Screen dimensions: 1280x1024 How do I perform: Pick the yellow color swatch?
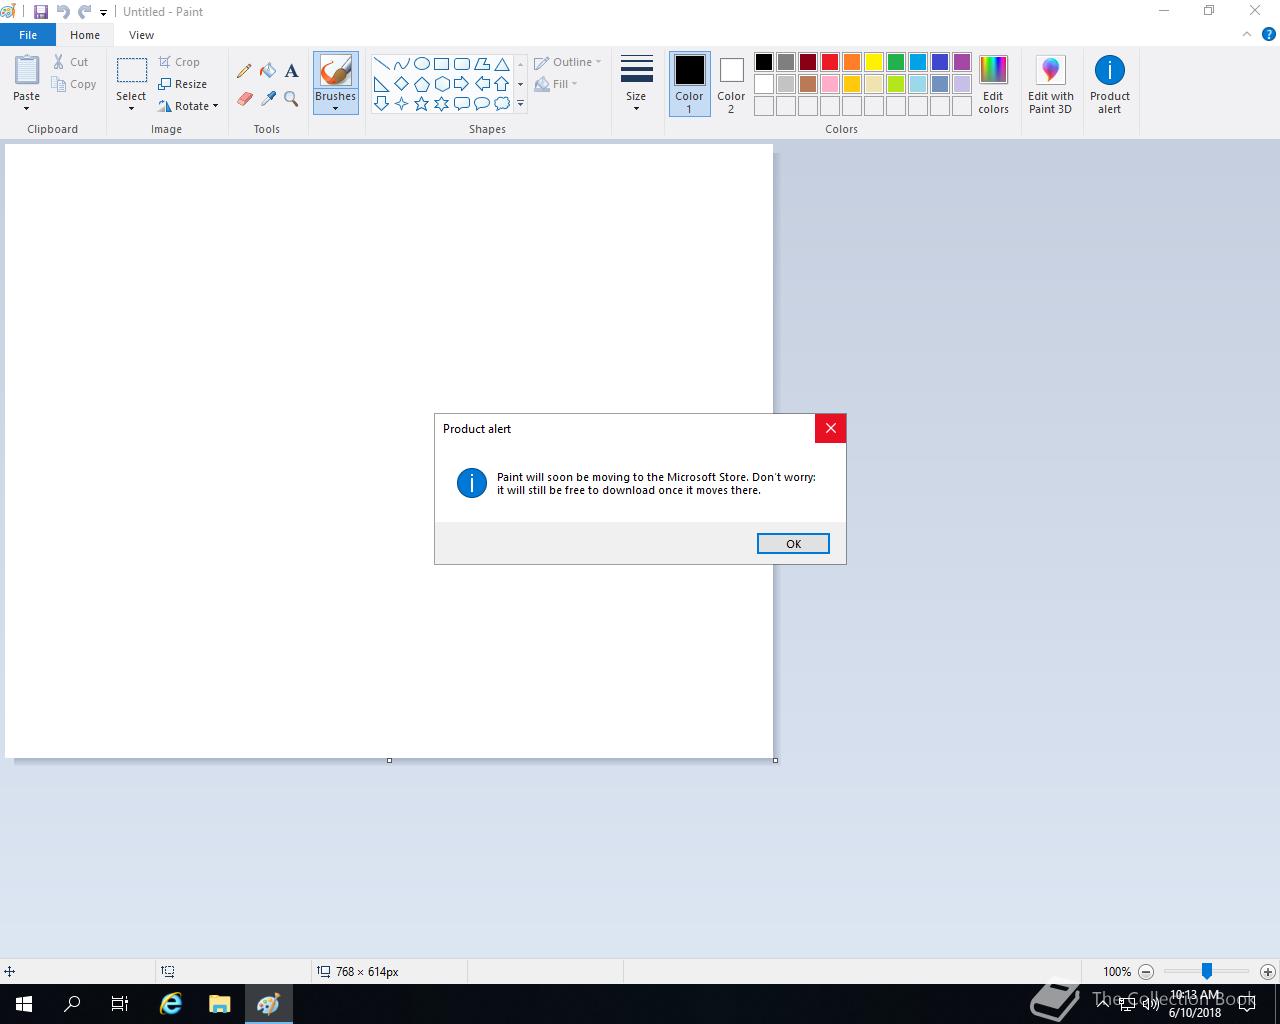874,63
